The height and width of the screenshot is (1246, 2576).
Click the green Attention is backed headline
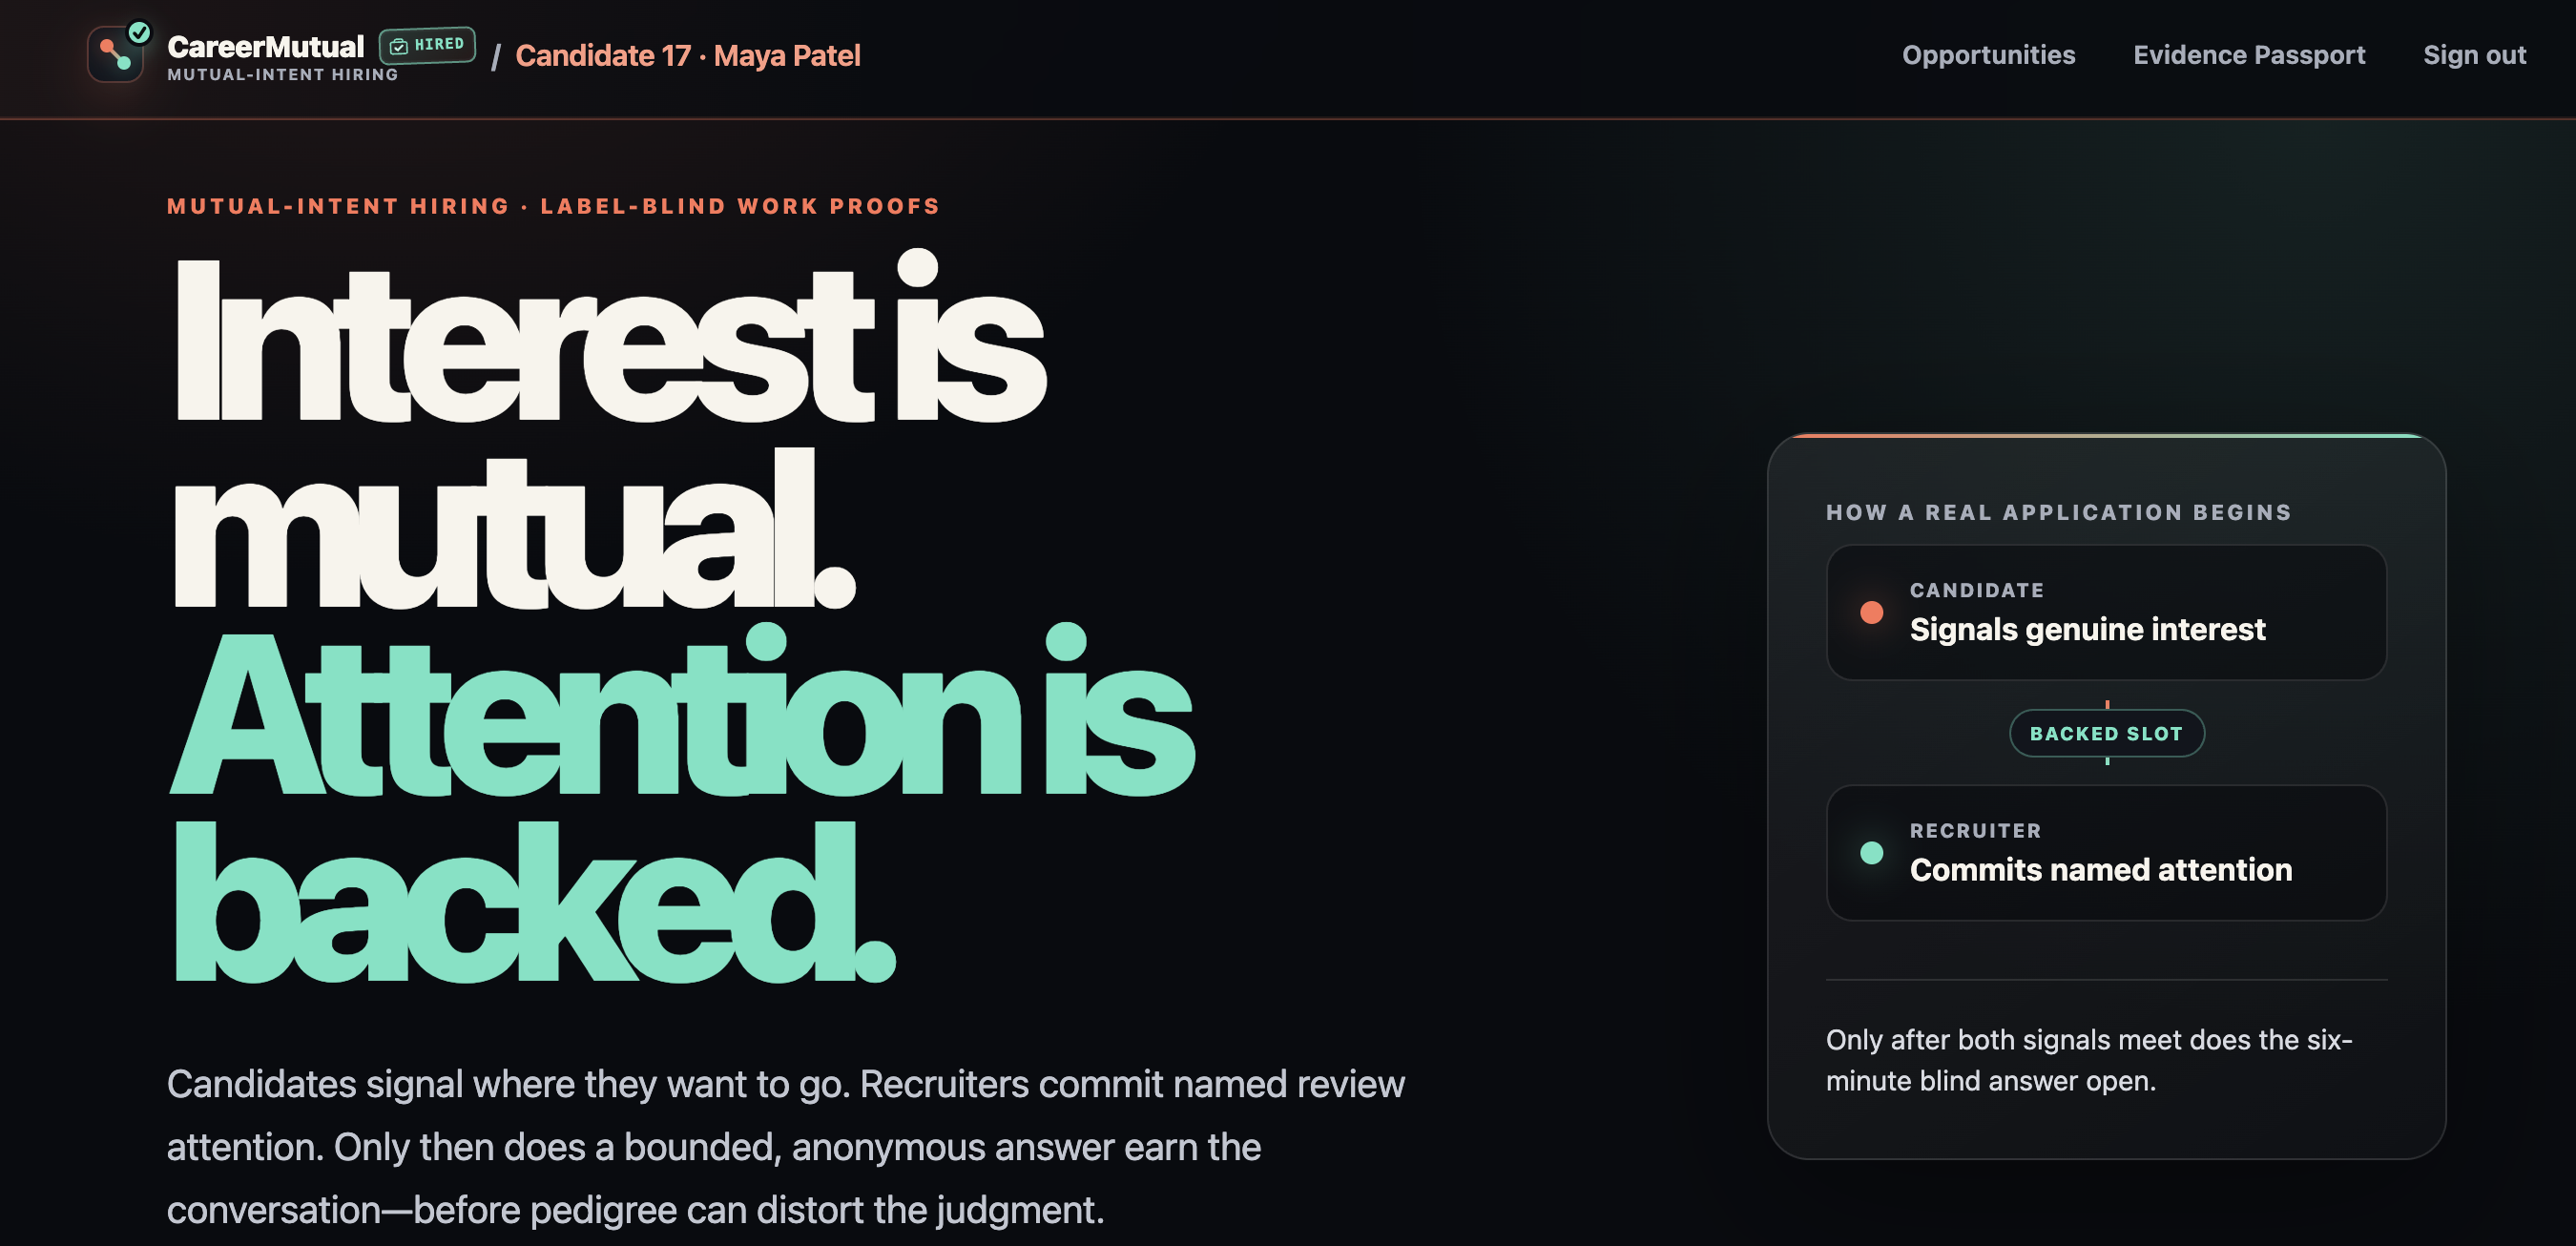coord(682,805)
